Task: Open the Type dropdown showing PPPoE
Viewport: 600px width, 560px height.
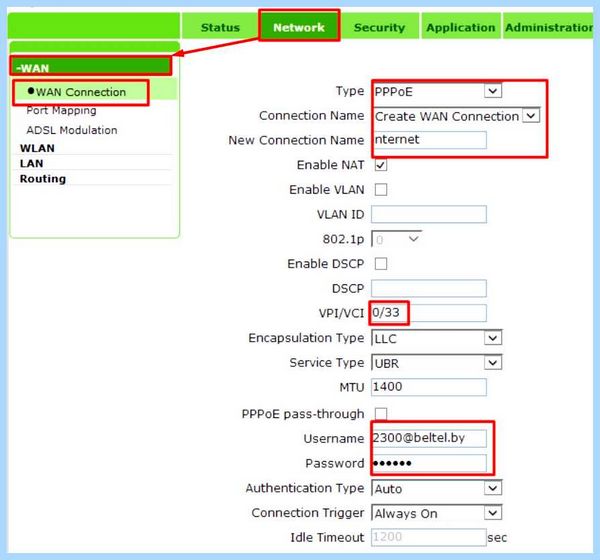Action: click(x=437, y=91)
